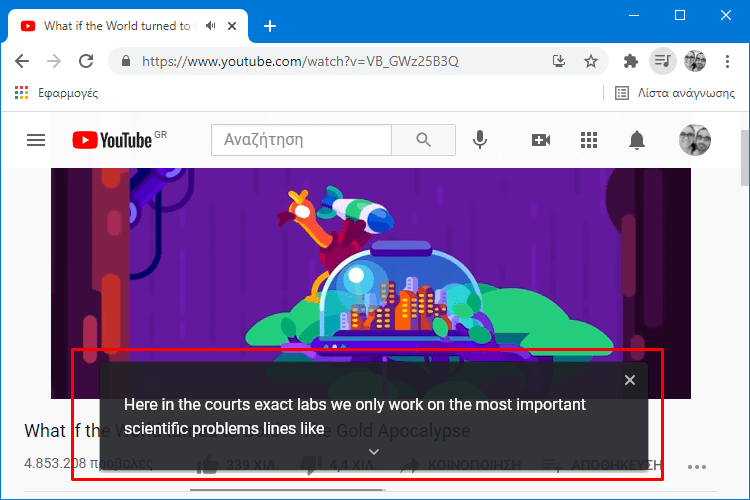Open Chrome's three-dot menu
750x500 pixels.
728,61
